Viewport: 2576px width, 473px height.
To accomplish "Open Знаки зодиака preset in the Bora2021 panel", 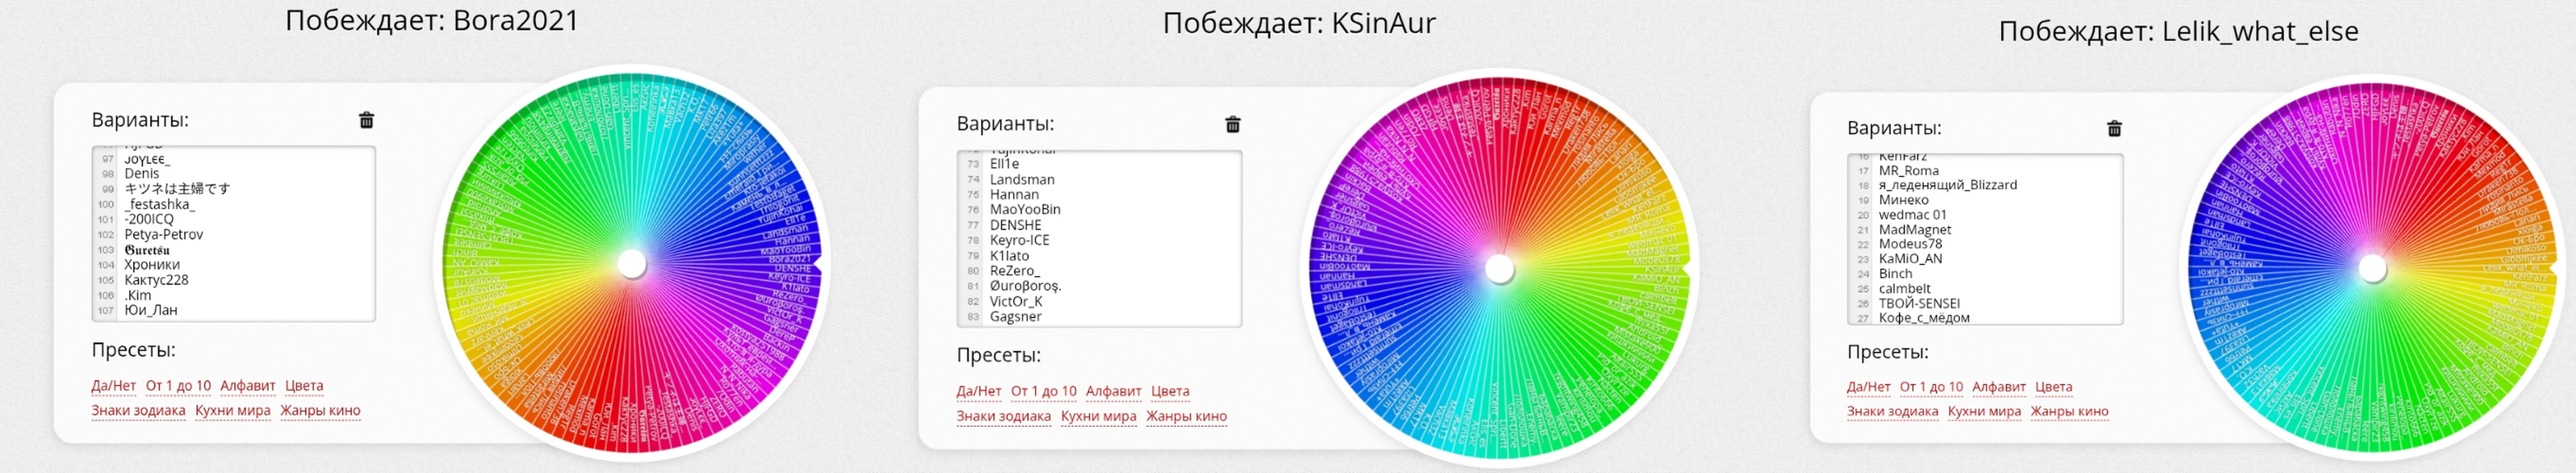I will (138, 411).
